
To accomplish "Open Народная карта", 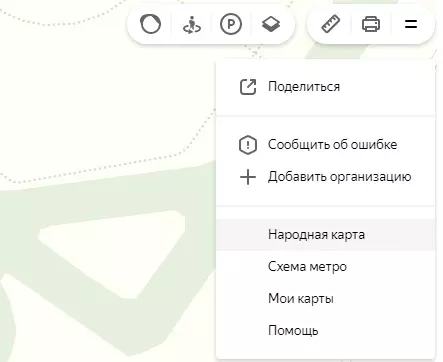I will [x=326, y=235].
